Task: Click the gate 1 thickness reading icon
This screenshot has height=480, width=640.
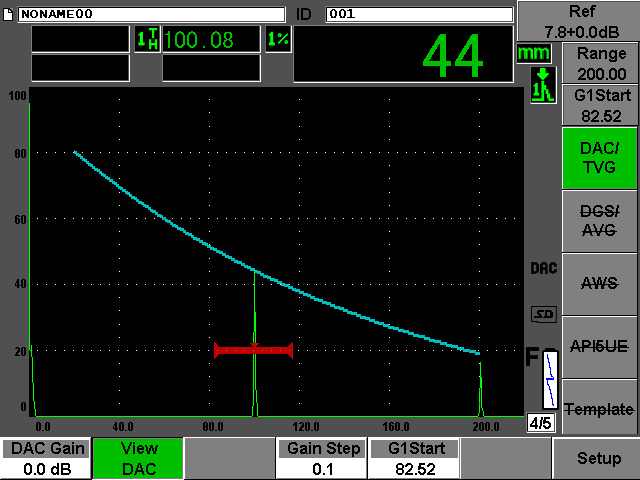Action: coord(146,39)
